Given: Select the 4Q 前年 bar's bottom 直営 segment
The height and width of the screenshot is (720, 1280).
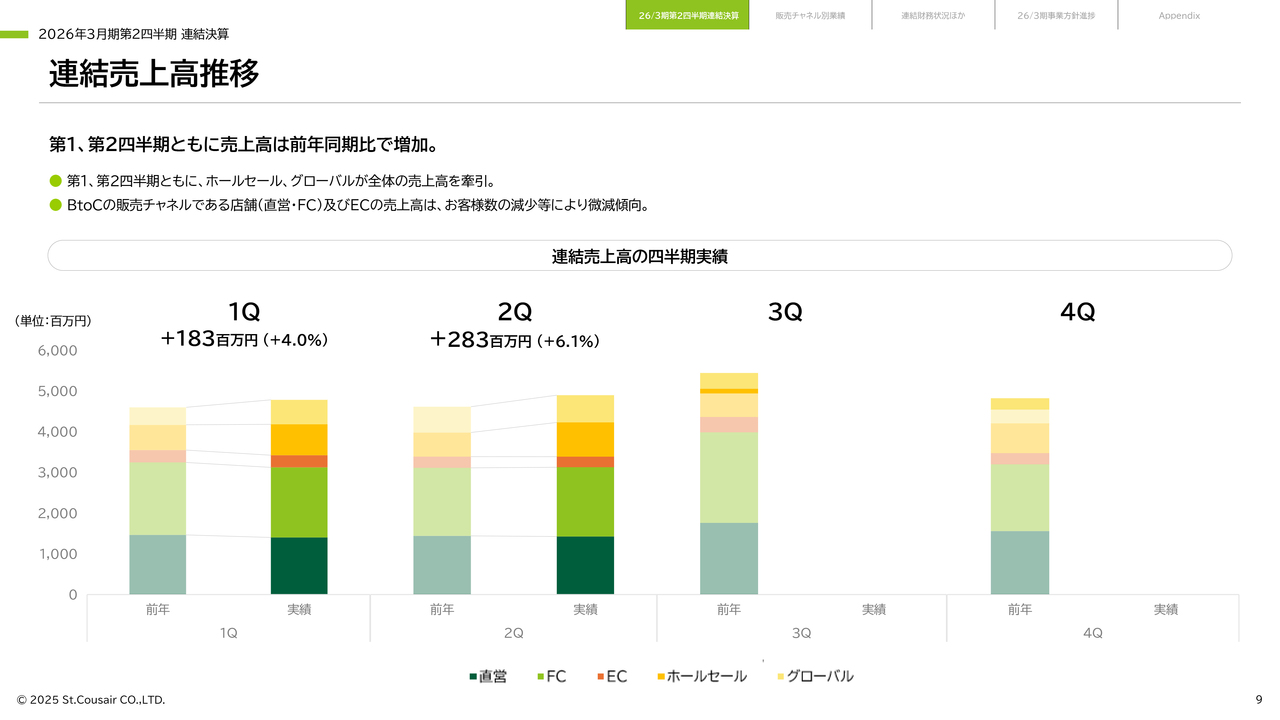Looking at the screenshot, I should pos(1020,562).
